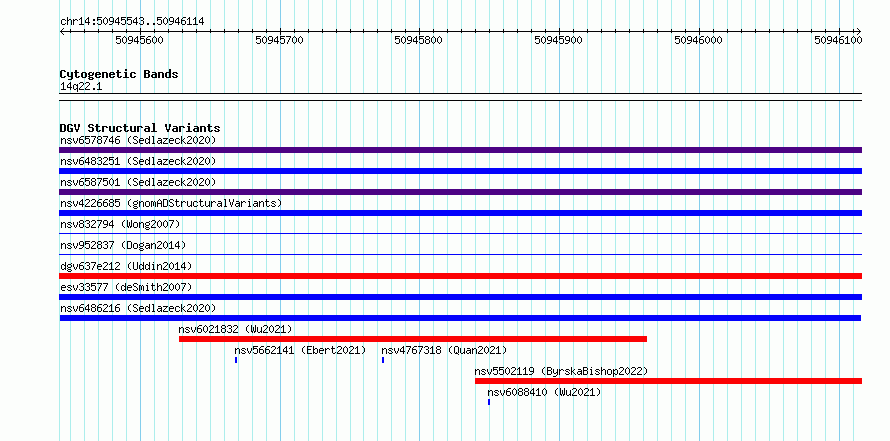
Task: Open the nsv6483251 (Sedlazeck2020) variant label
Action: click(x=138, y=161)
